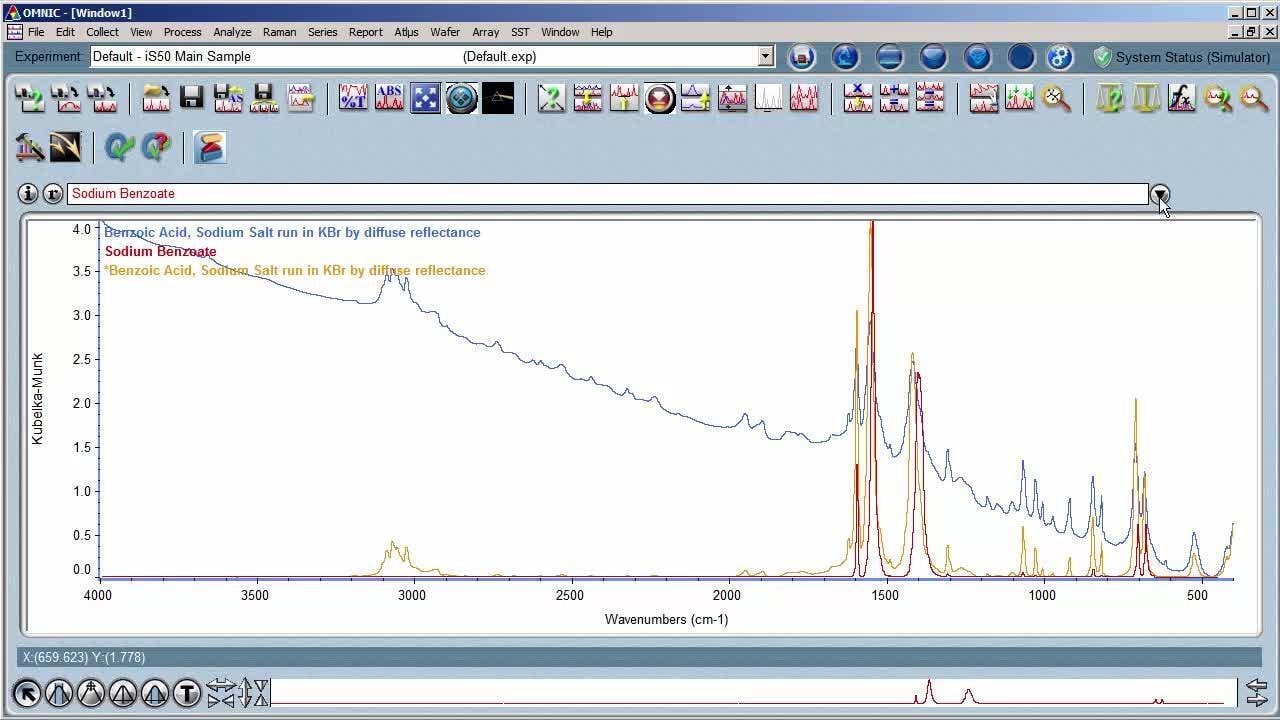Image resolution: width=1280 pixels, height=720 pixels.
Task: Click the ABS absorbance conversion icon
Action: point(389,97)
